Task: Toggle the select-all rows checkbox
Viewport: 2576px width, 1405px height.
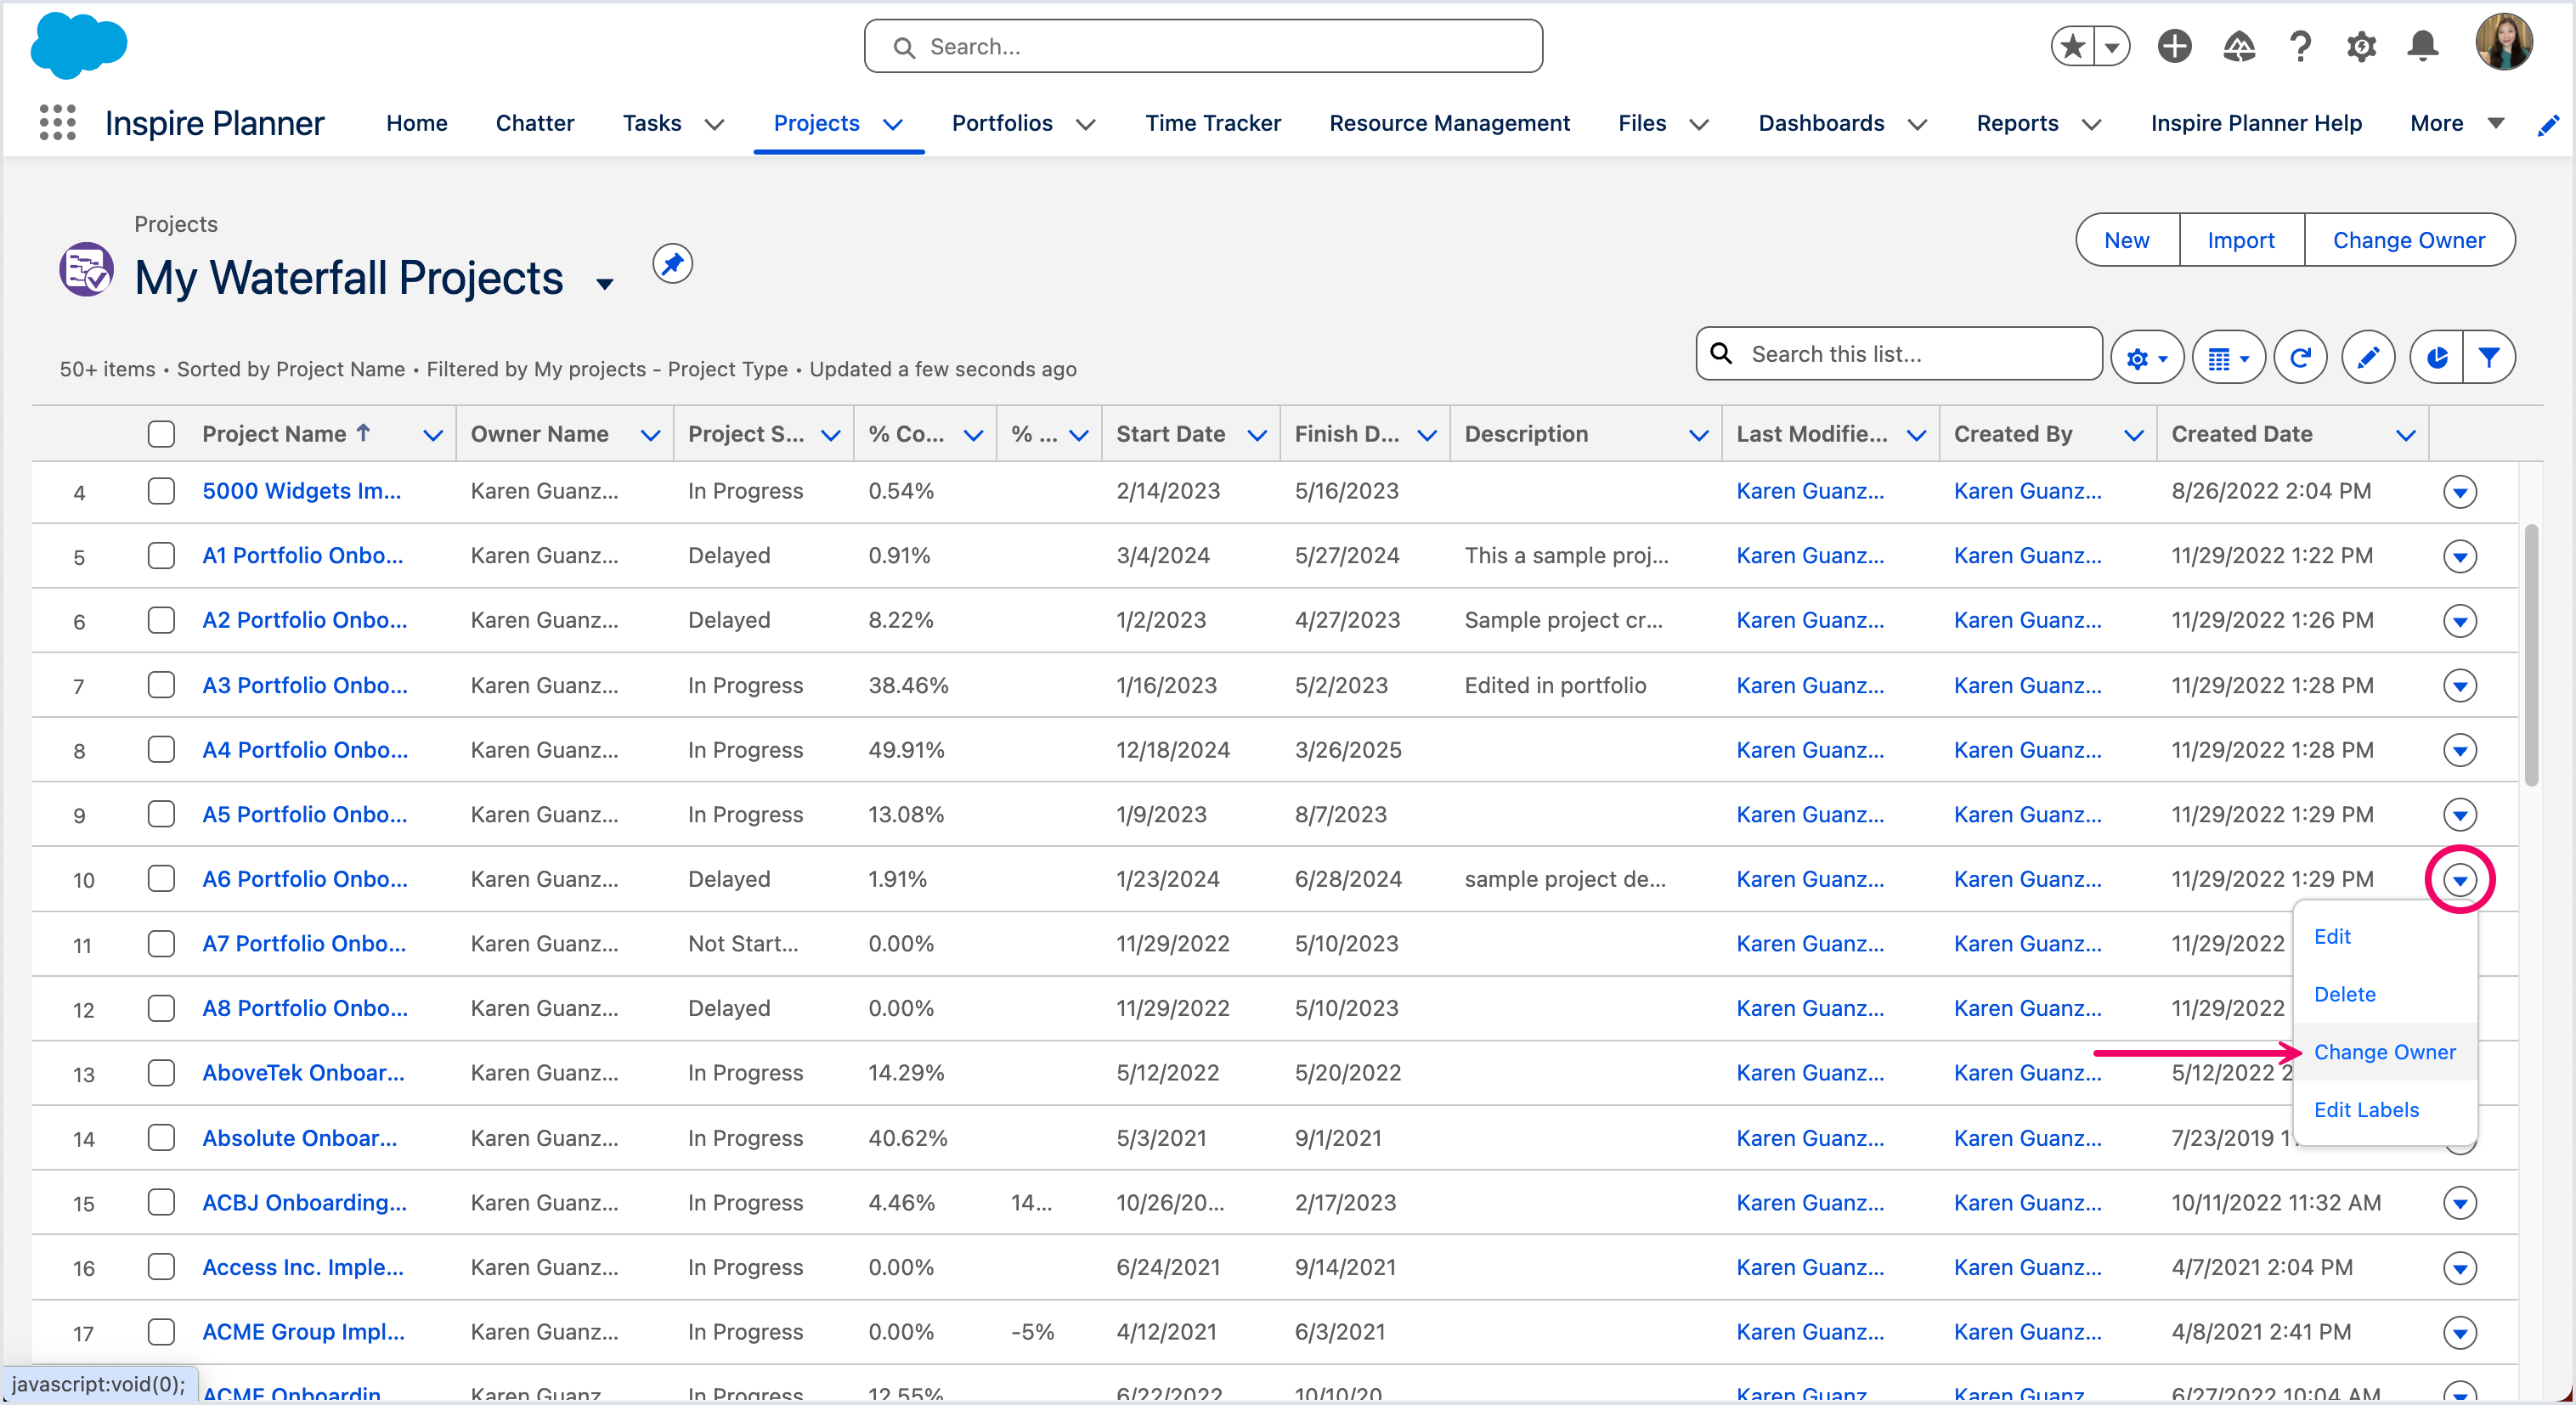Action: (x=161, y=434)
